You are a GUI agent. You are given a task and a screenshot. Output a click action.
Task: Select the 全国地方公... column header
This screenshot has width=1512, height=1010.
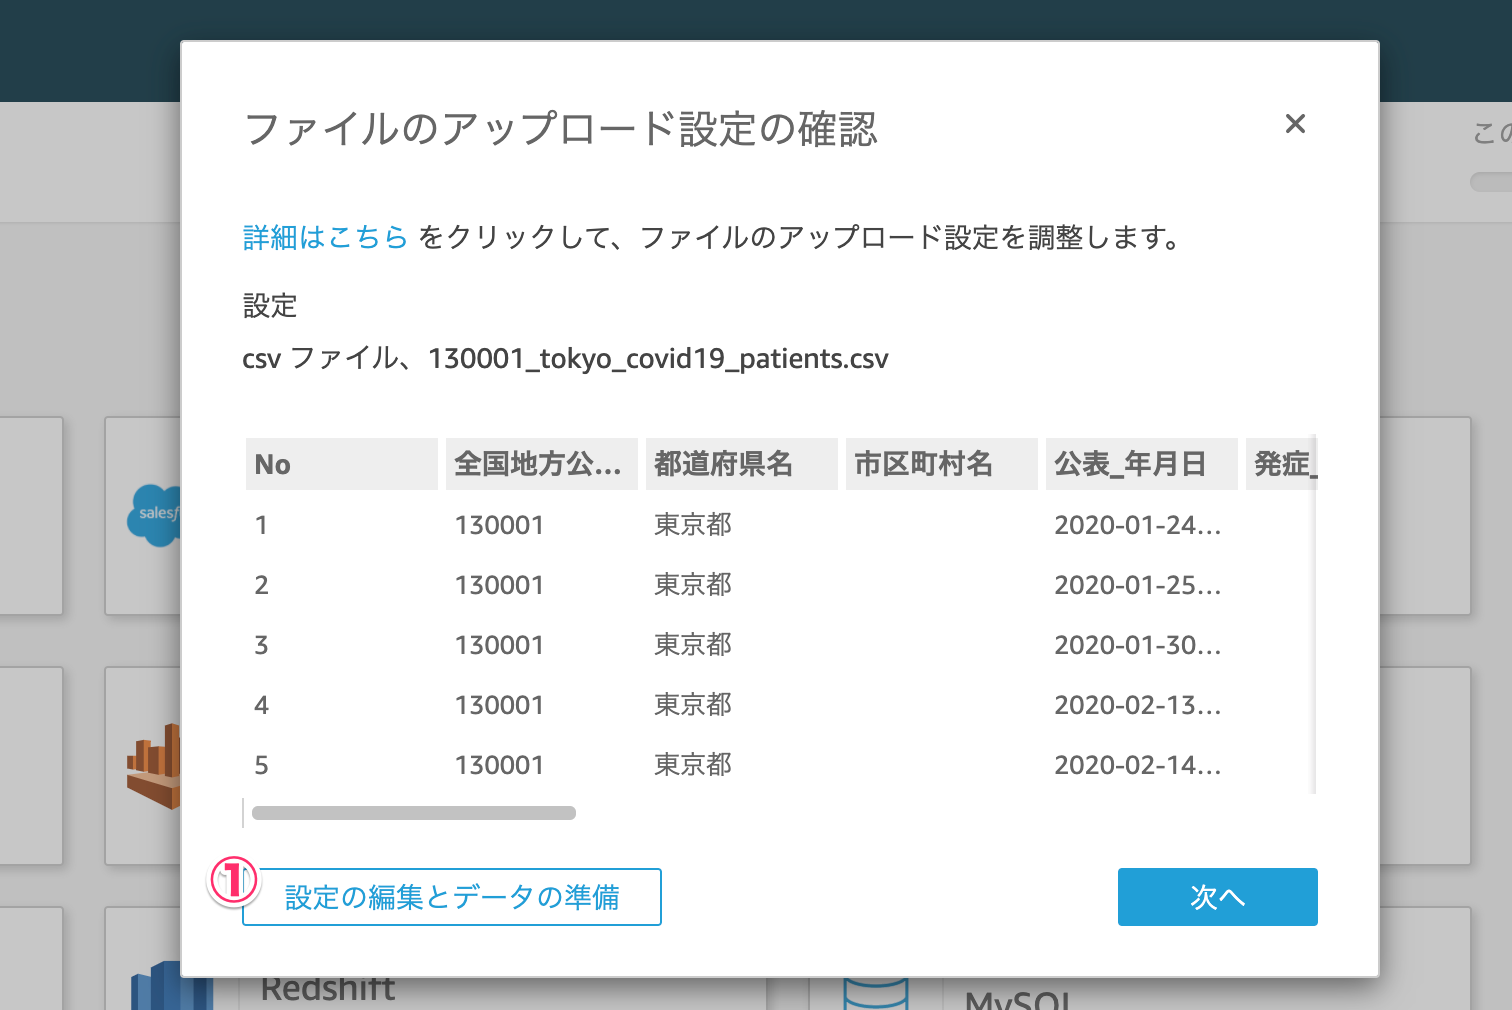click(541, 464)
